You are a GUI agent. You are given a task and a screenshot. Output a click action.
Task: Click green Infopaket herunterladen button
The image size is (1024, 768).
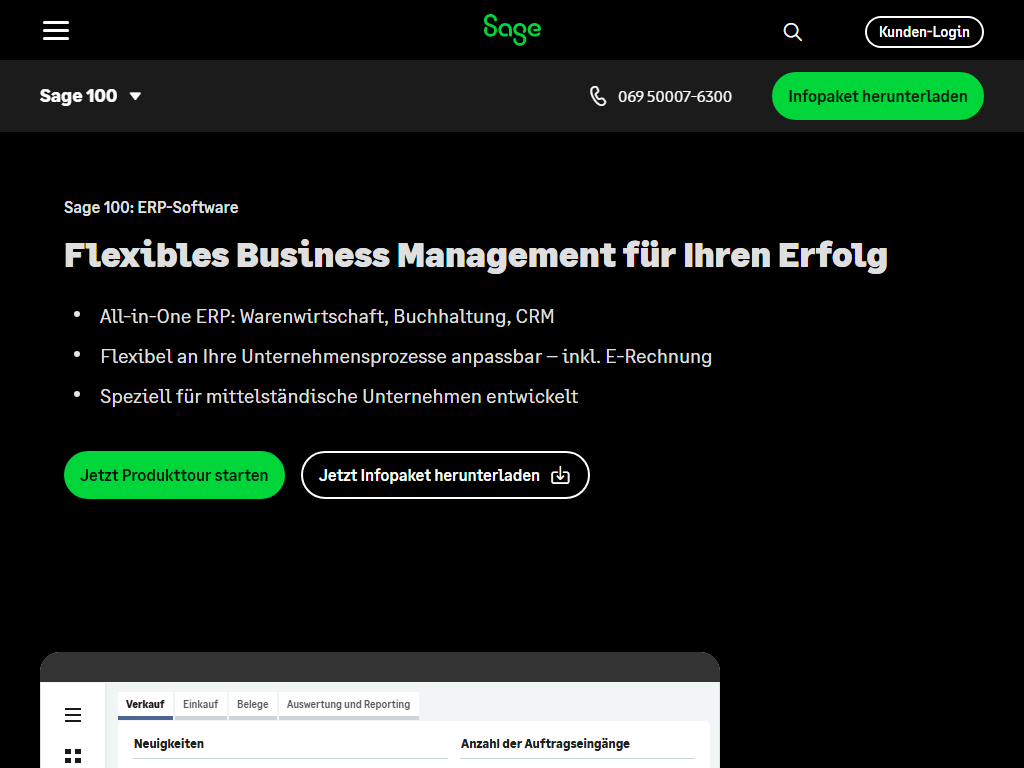point(878,96)
